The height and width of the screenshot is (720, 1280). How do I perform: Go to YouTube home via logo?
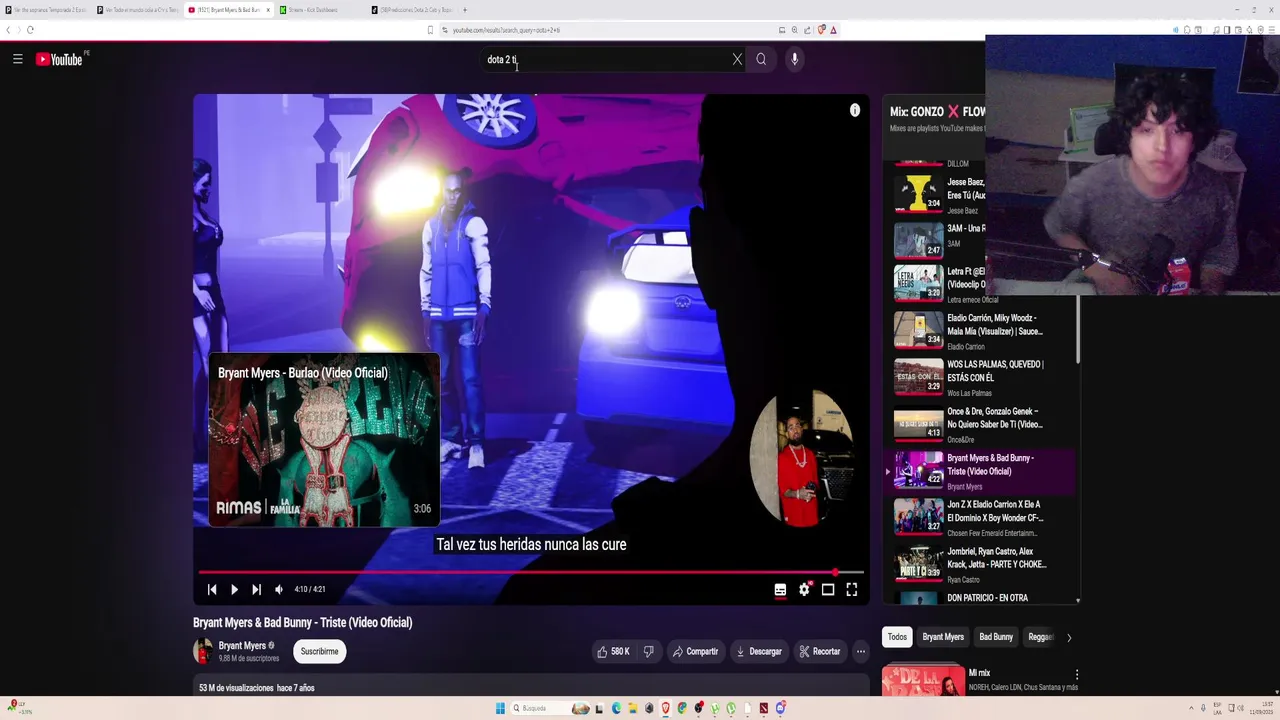pyautogui.click(x=59, y=59)
